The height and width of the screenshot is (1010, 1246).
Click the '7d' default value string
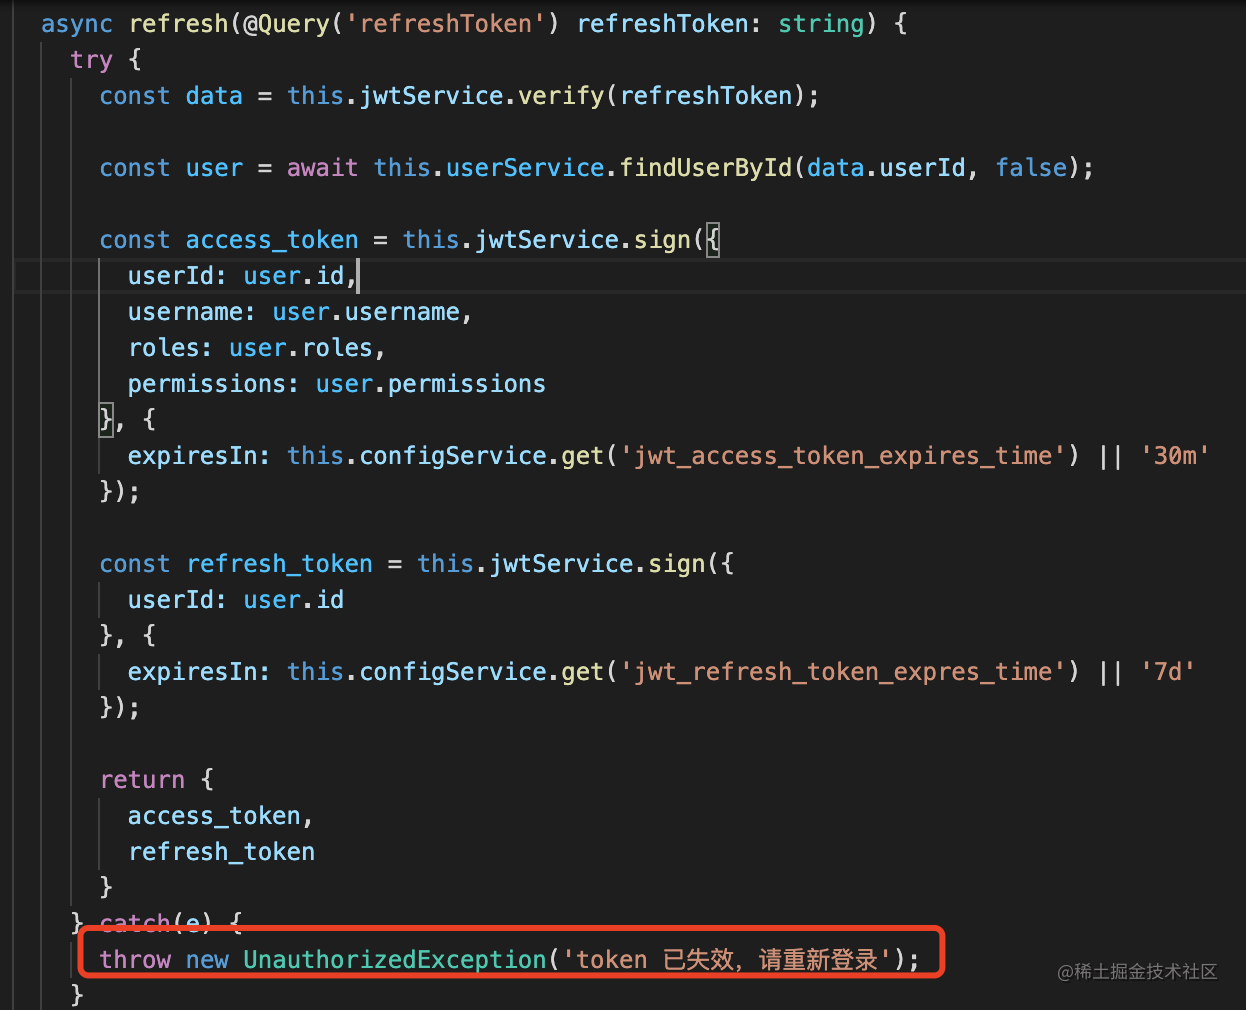[1167, 672]
